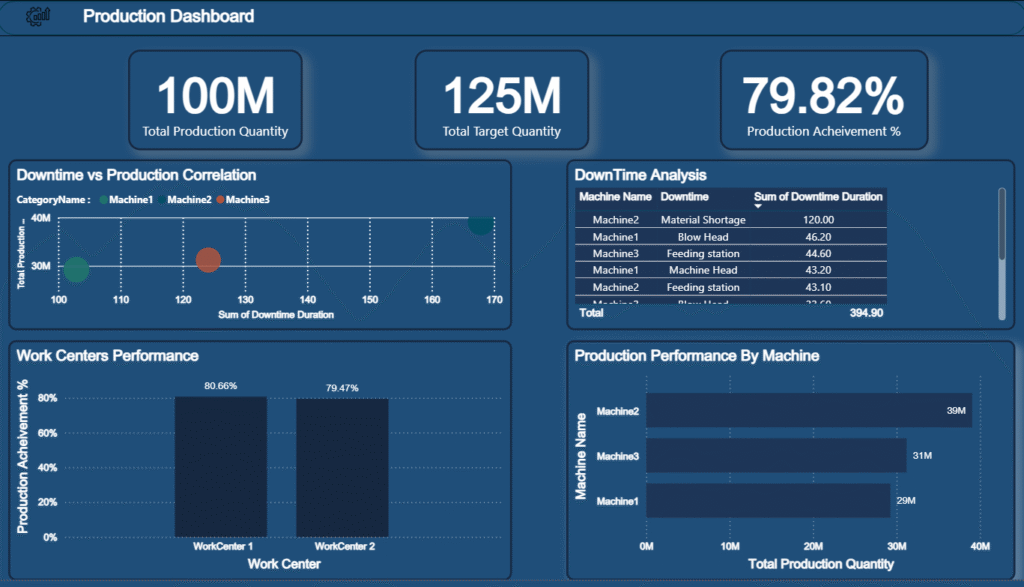The image size is (1024, 587).
Task: Select the orange Machine3 legend marker
Action: pyautogui.click(x=220, y=200)
